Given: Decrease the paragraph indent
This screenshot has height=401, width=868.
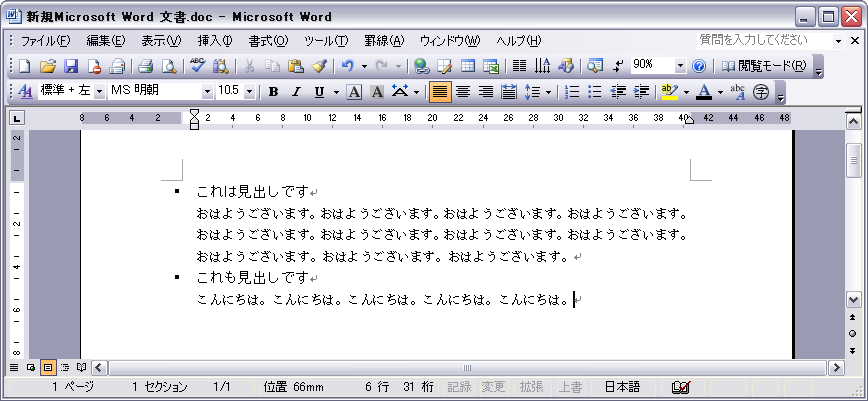Looking at the screenshot, I should [618, 92].
